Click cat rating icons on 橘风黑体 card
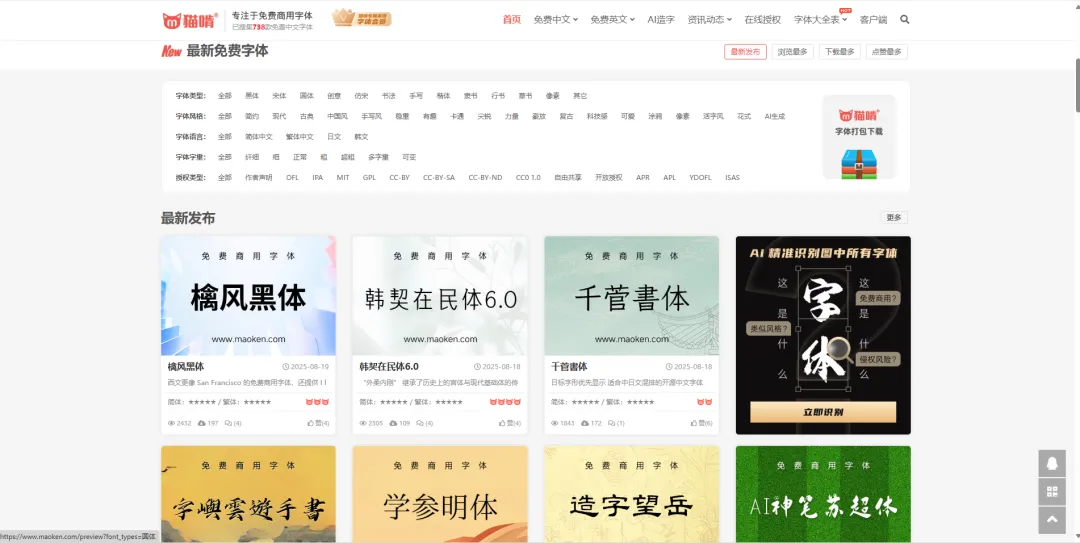 tap(318, 402)
